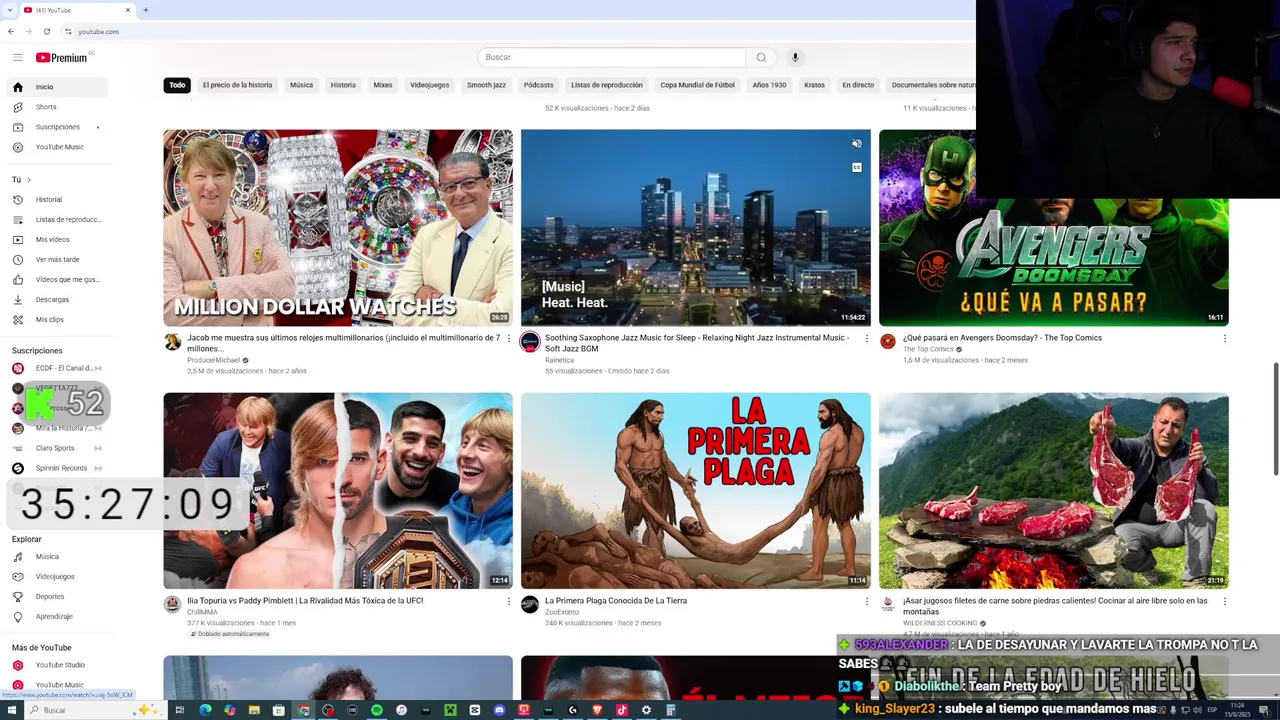This screenshot has width=1280, height=720.
Task: Open Suscripciones in the sidebar
Action: (x=56, y=127)
